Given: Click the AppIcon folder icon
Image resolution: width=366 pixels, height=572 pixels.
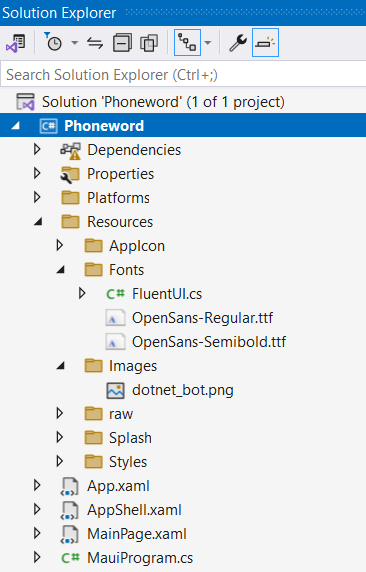Looking at the screenshot, I should pyautogui.click(x=93, y=246).
